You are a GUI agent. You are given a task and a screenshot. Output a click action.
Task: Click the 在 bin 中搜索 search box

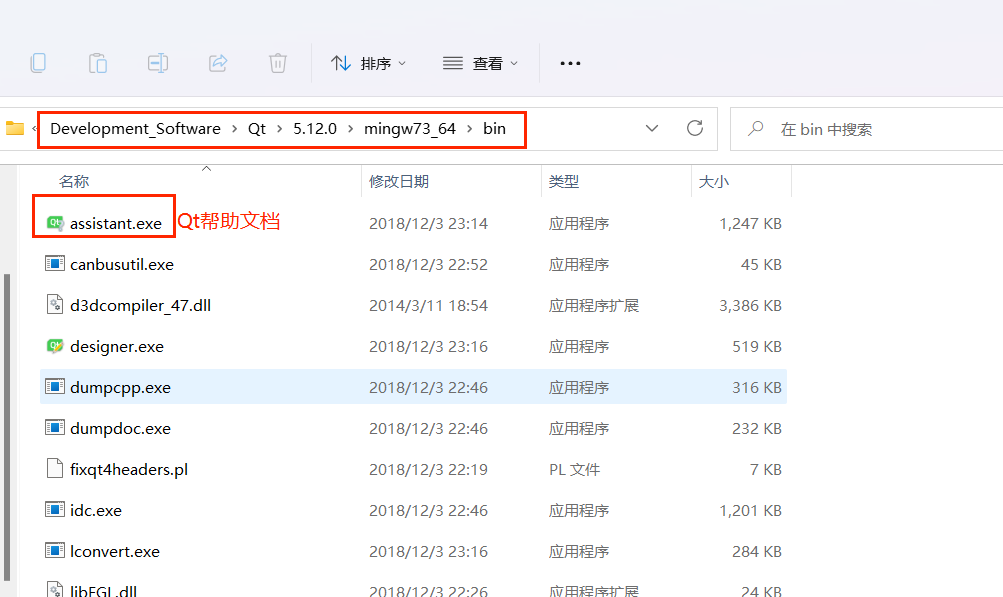[866, 129]
